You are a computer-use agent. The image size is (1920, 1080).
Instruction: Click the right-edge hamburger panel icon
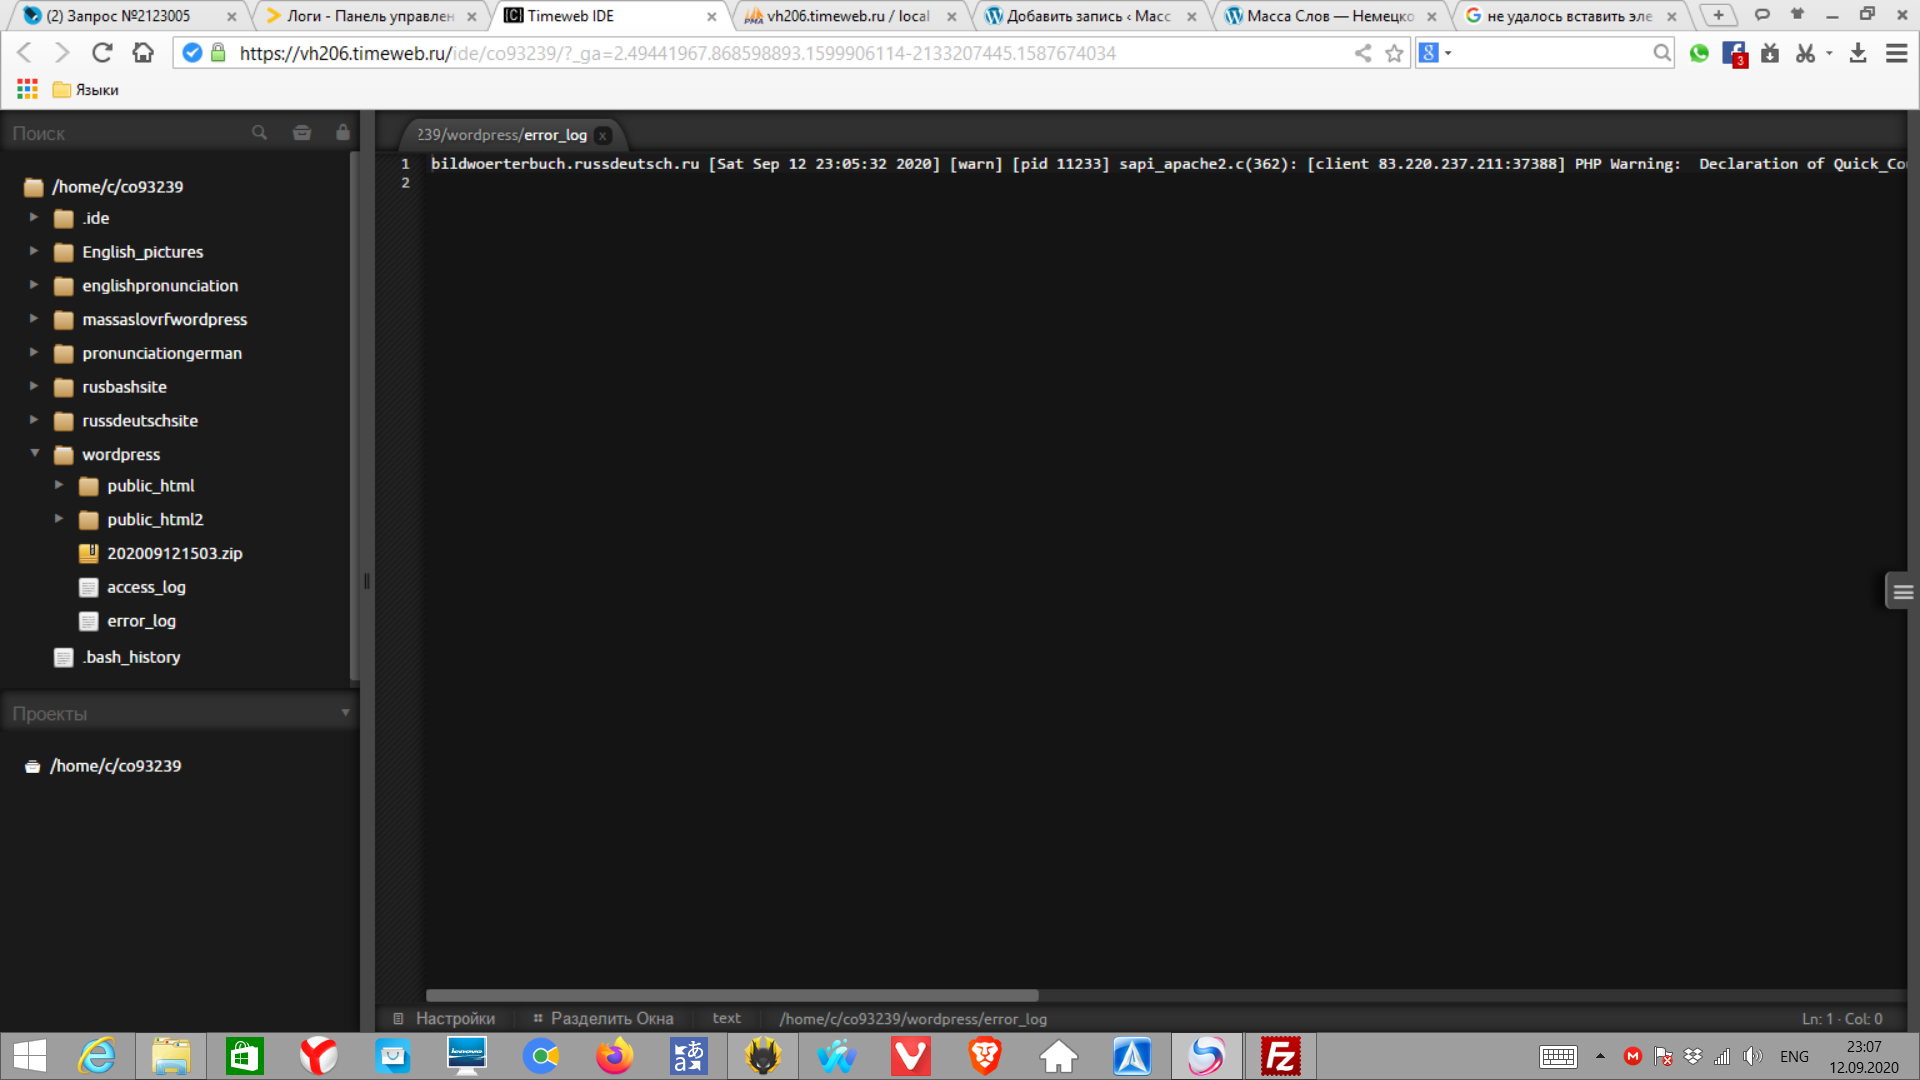[x=1902, y=592]
